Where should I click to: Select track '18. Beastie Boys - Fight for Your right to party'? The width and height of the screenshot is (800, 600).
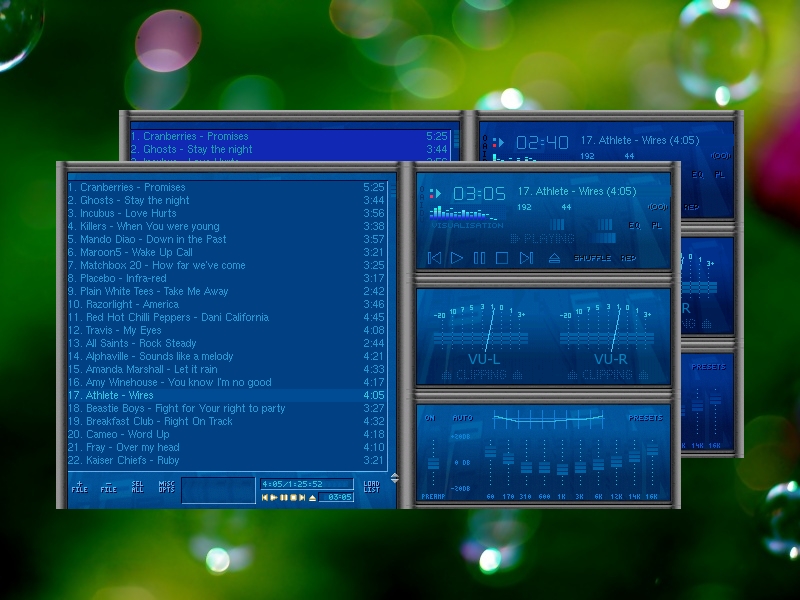[x=227, y=408]
